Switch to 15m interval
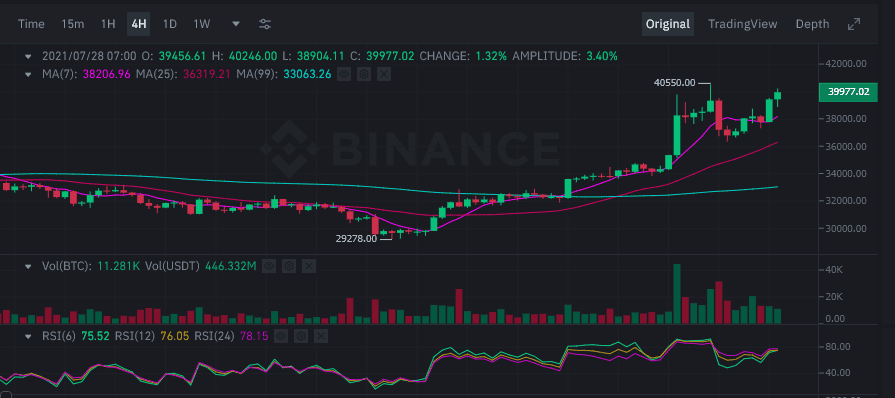895x398 pixels. pos(72,24)
